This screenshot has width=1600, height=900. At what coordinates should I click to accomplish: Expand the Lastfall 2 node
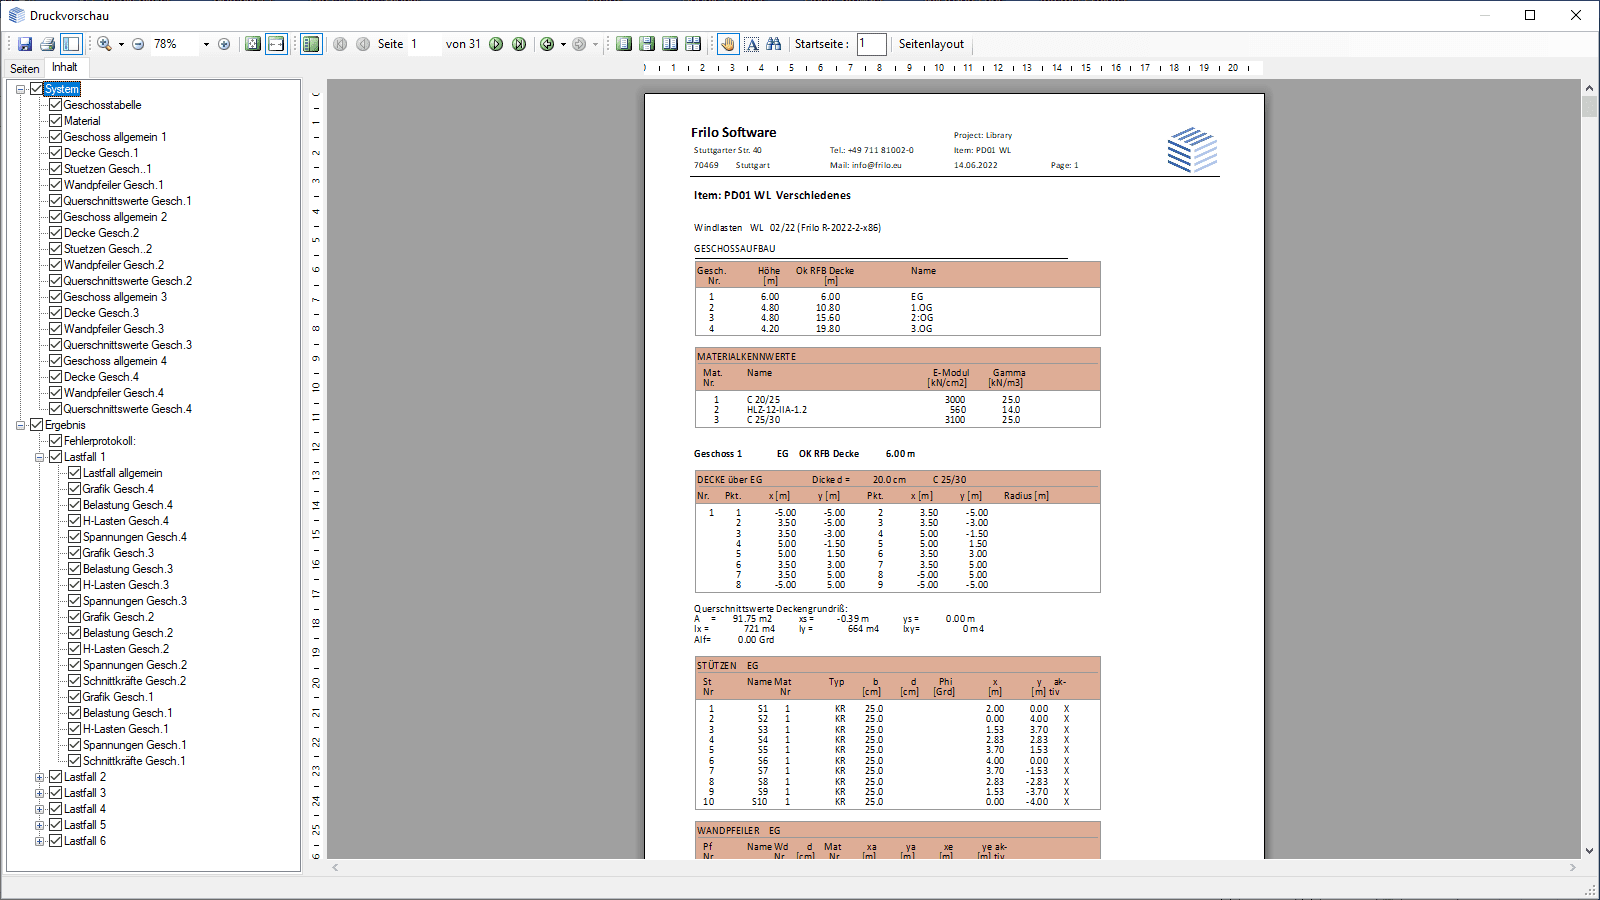pos(39,777)
